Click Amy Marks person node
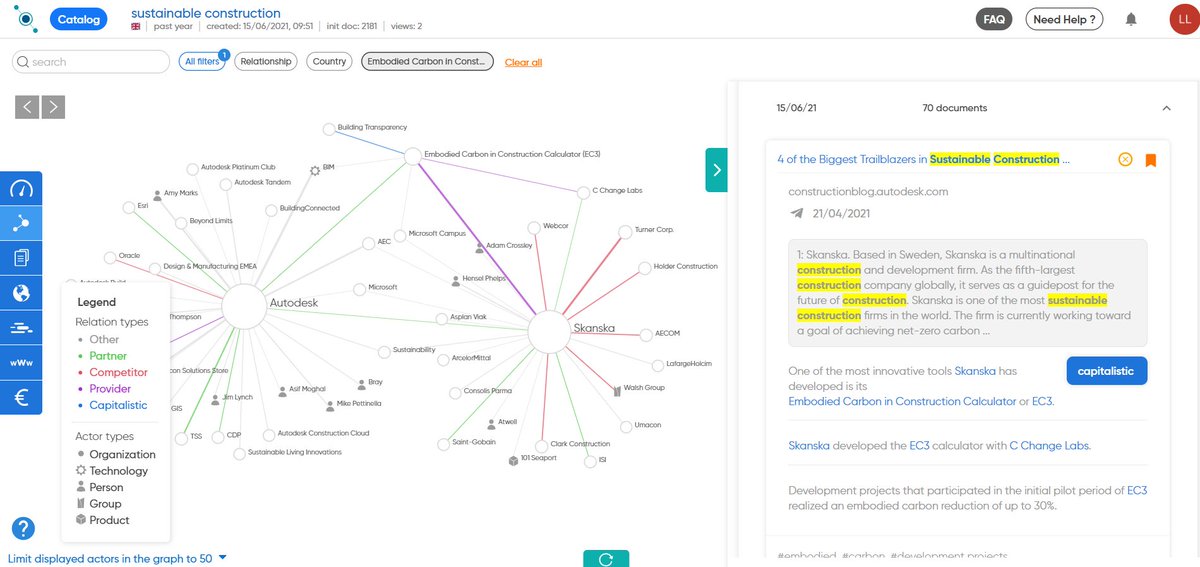 coord(157,195)
